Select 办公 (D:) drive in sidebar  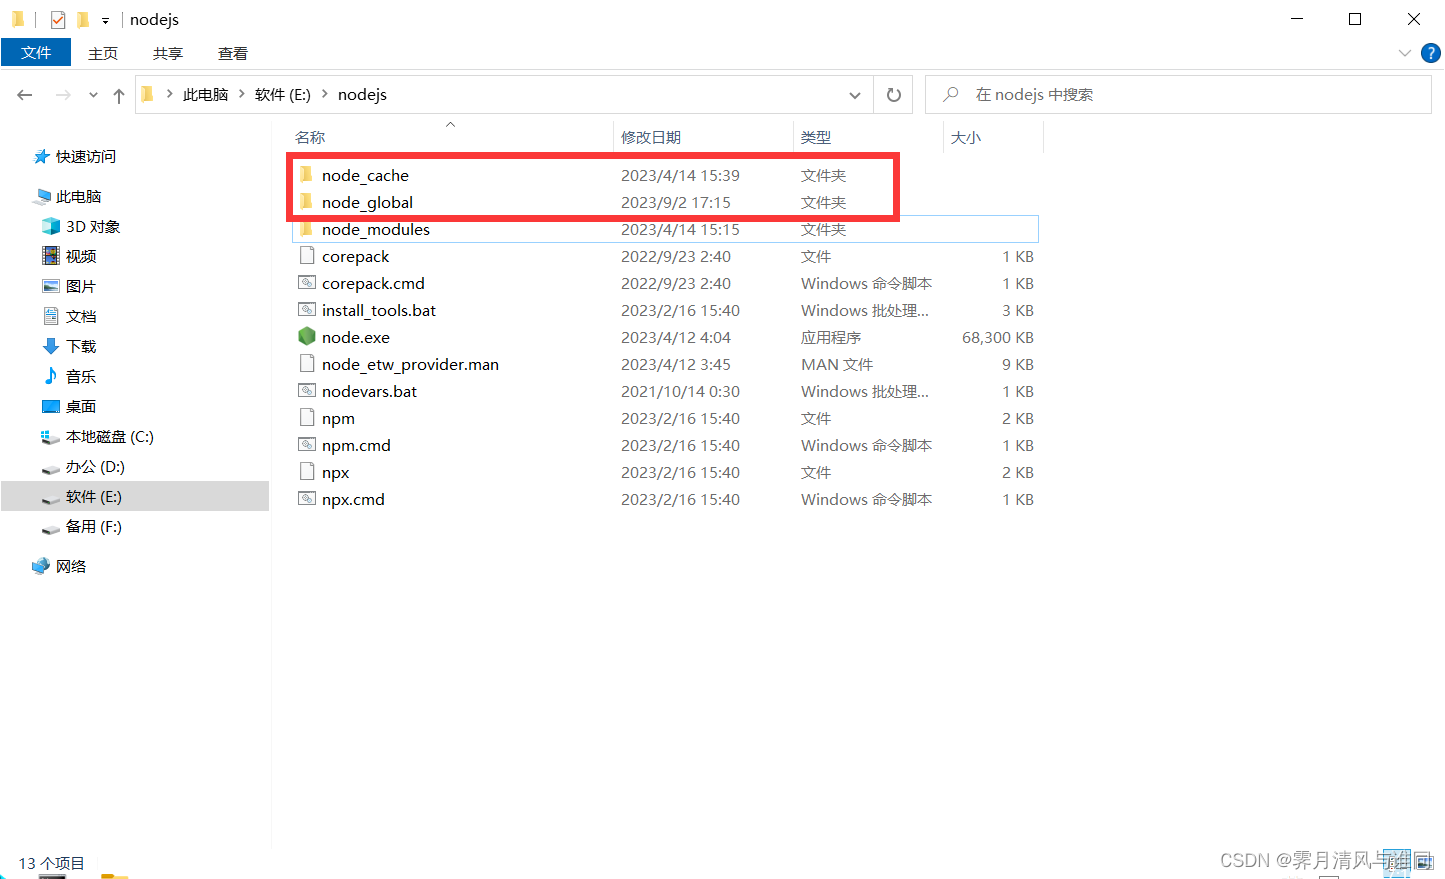(x=95, y=467)
